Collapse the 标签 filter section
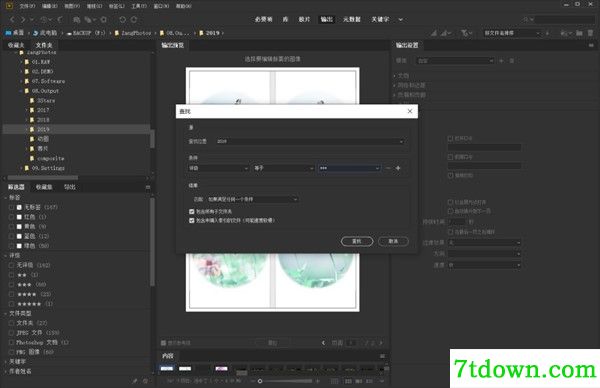 click(x=6, y=197)
